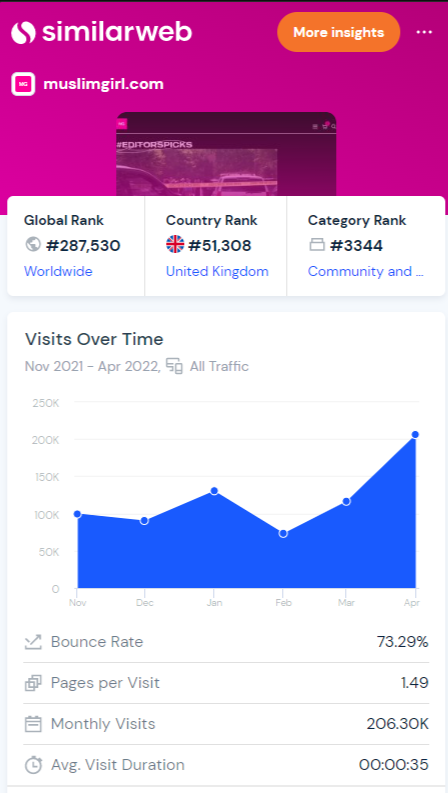Click the Pages per Visit label
This screenshot has height=793, width=448.
click(x=105, y=683)
